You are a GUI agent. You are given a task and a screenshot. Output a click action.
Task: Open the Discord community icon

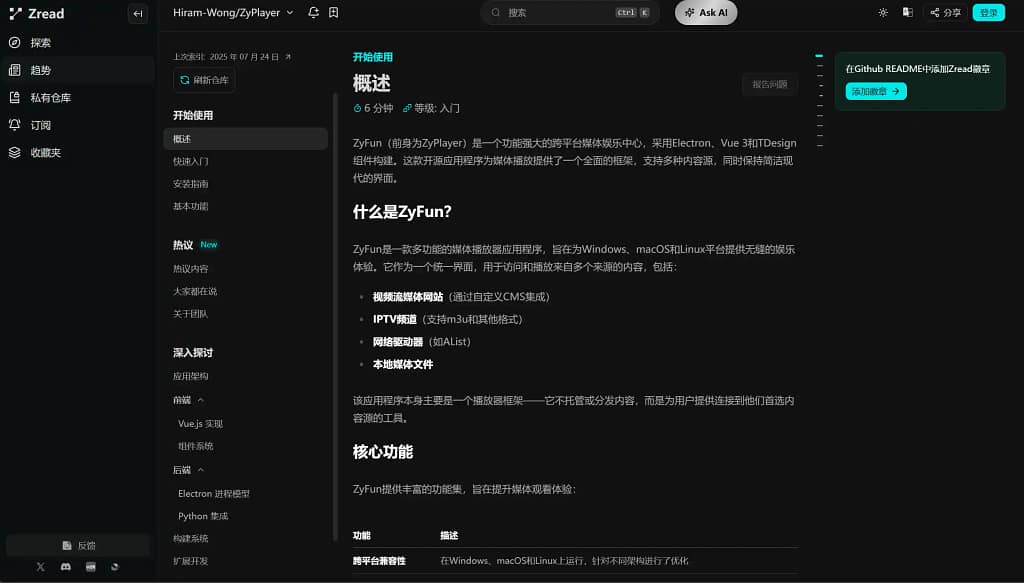tap(66, 566)
